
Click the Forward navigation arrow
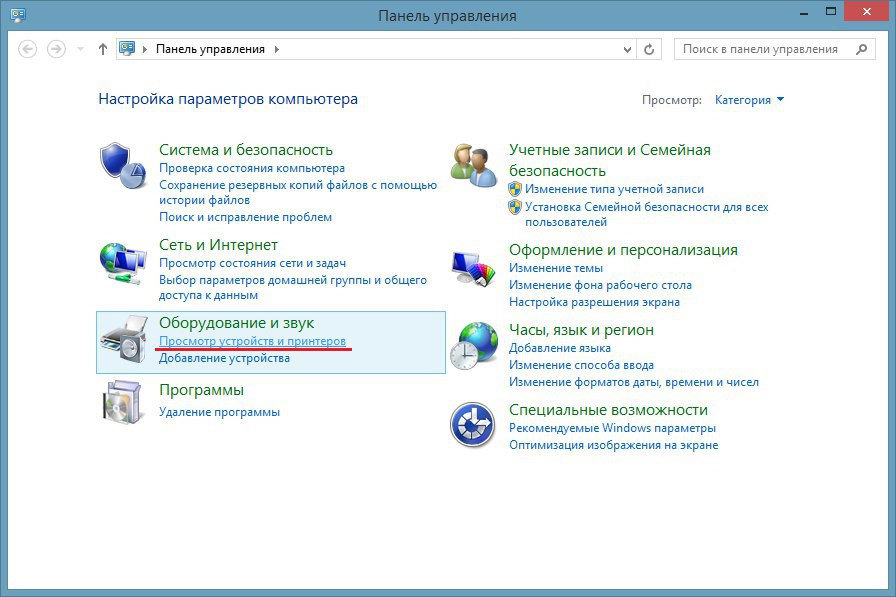56,49
